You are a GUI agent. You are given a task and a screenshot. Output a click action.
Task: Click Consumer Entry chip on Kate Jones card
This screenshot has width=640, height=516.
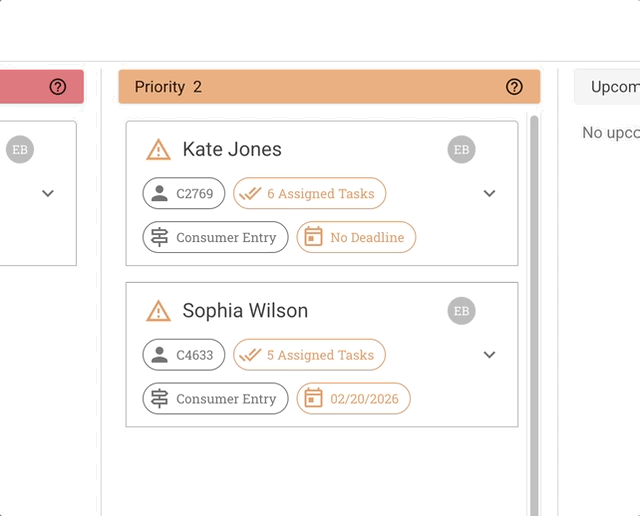coord(215,238)
